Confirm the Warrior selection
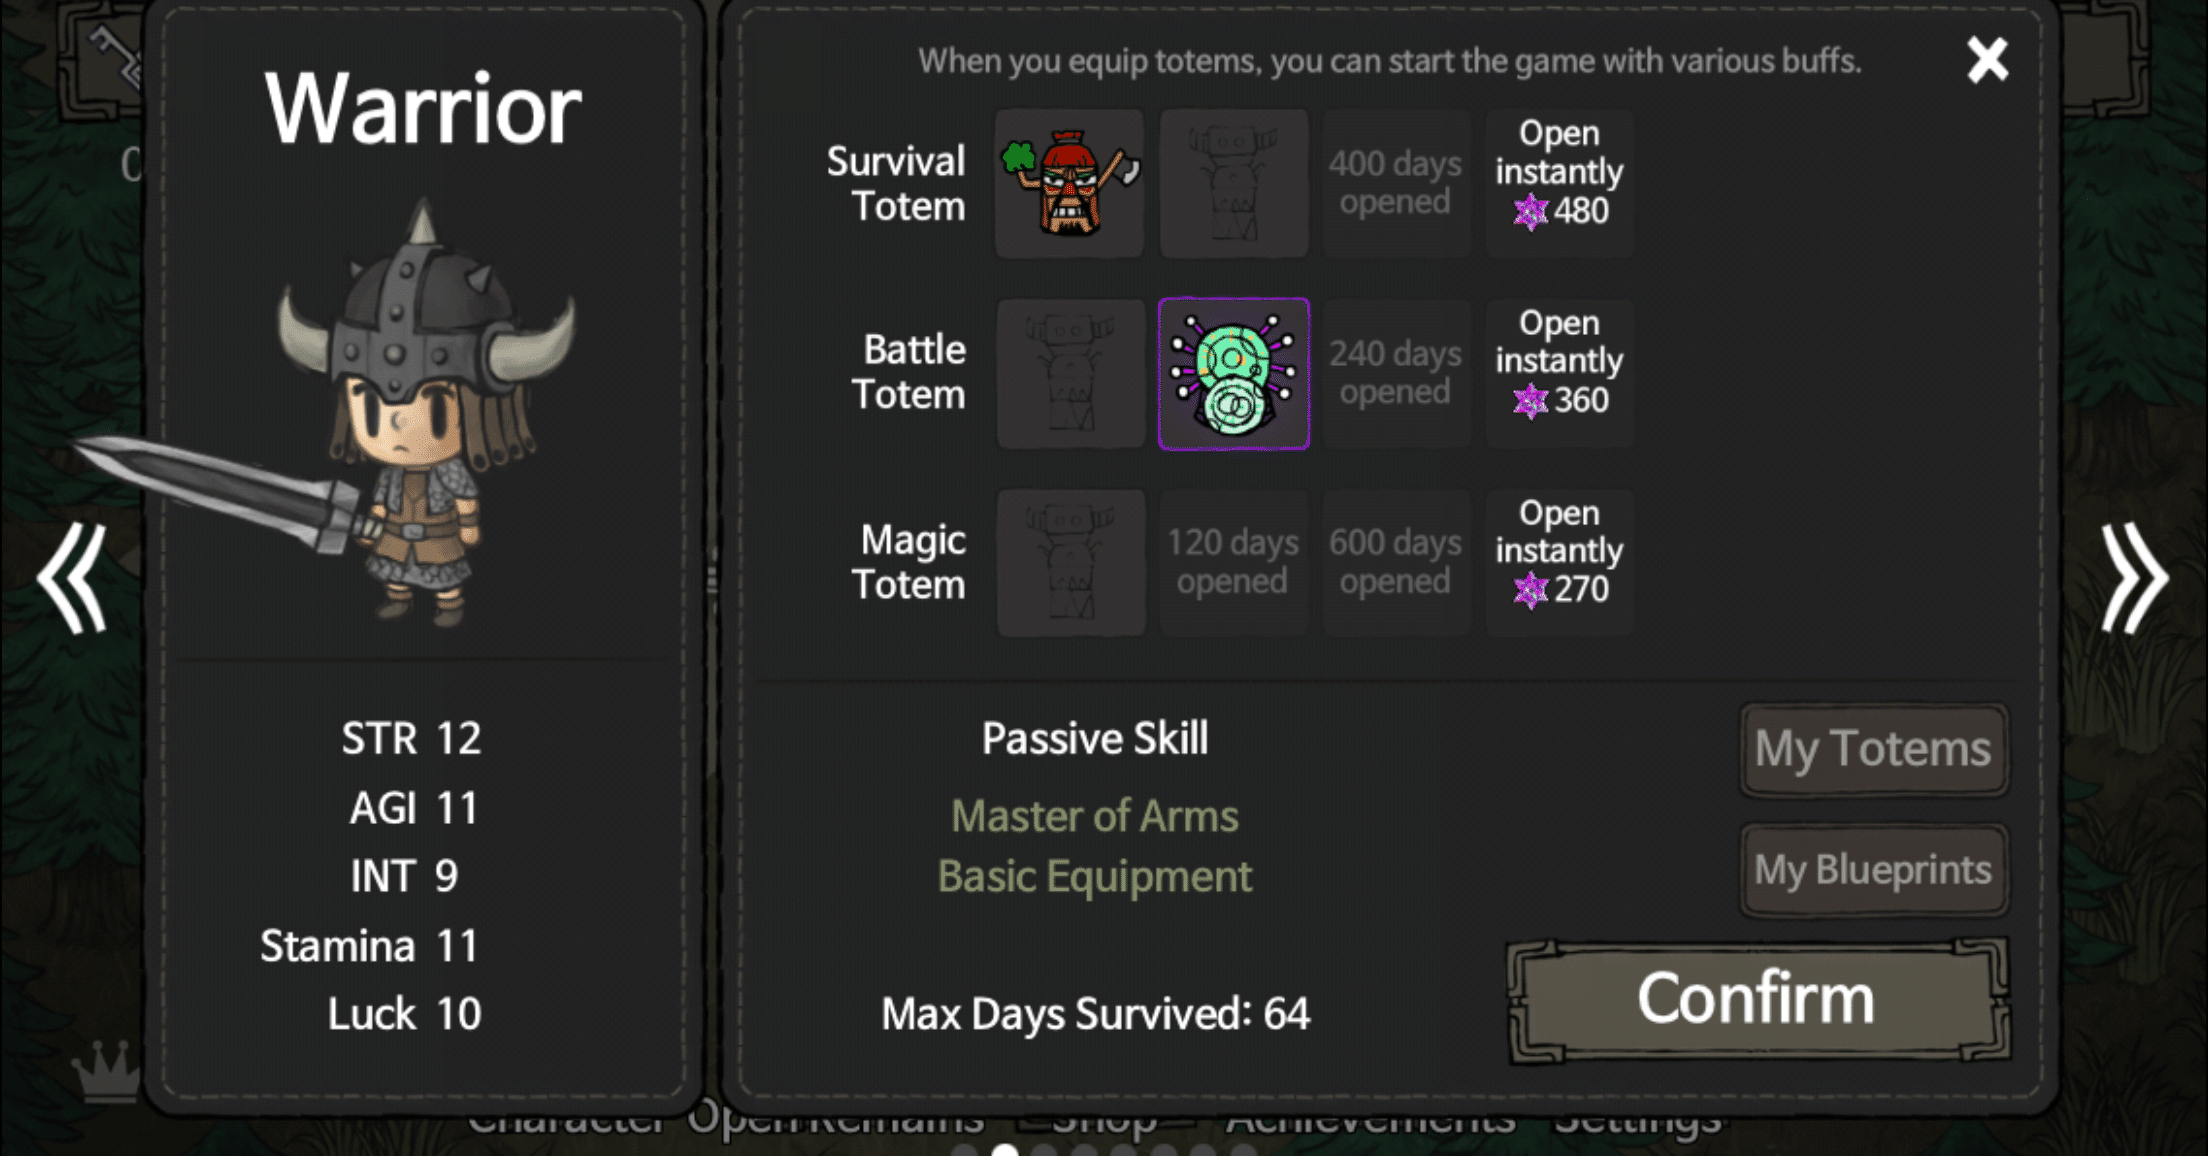This screenshot has height=1156, width=2208. click(x=1757, y=999)
